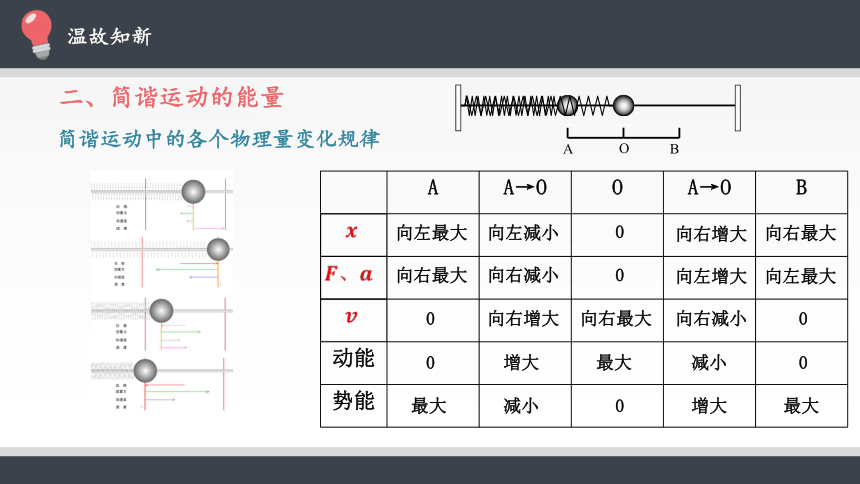Viewport: 860px width, 484px height.
Task: Click 0 under column A in the v row
Action: (430, 319)
